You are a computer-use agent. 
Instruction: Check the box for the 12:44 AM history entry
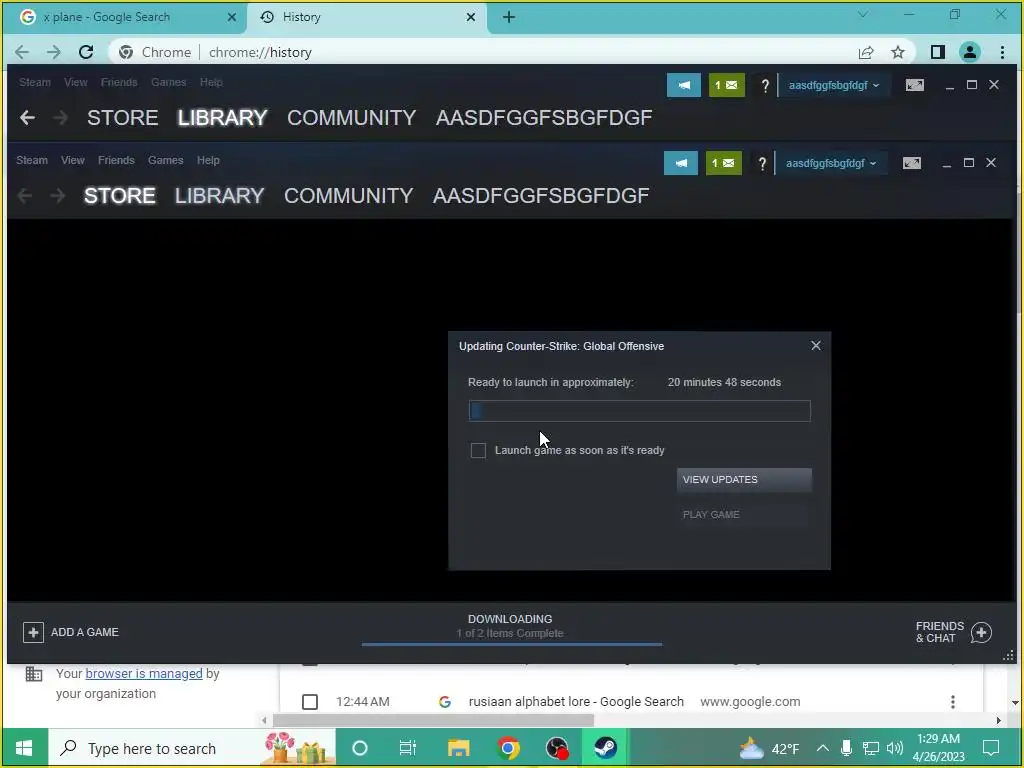coord(310,701)
